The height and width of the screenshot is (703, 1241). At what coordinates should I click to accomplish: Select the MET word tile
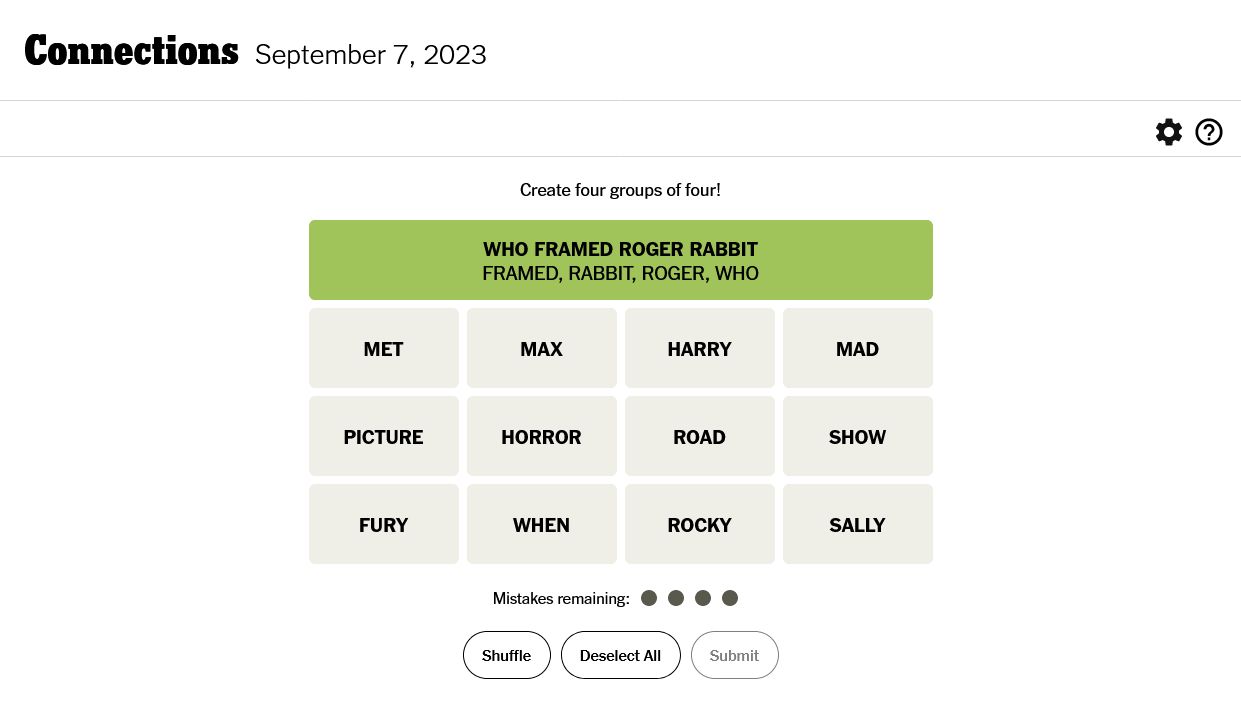click(384, 348)
